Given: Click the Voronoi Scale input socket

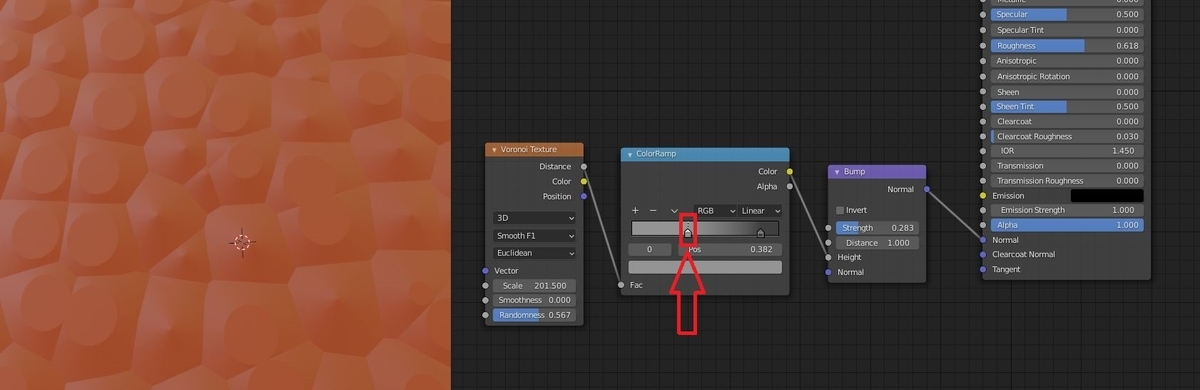Looking at the screenshot, I should click(485, 285).
